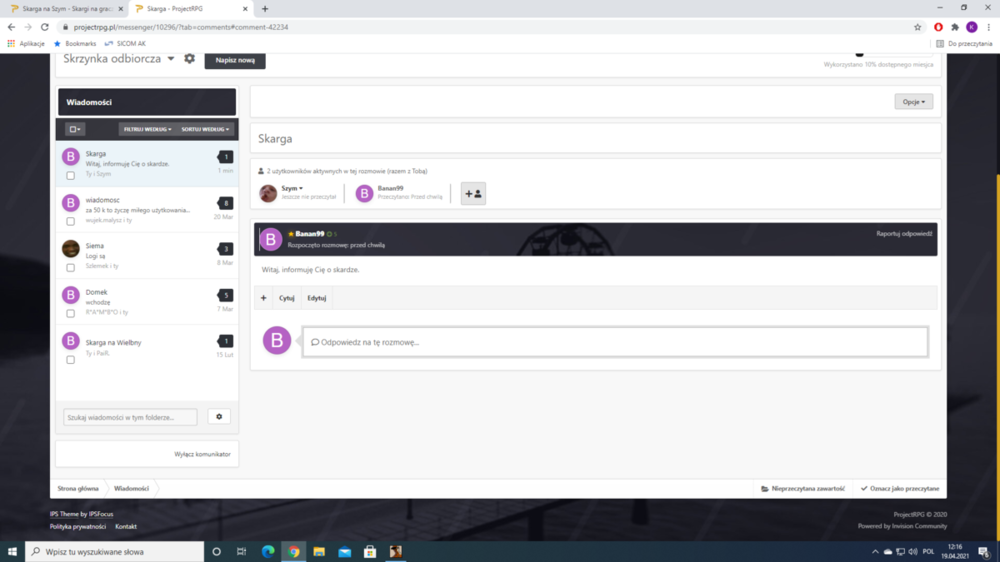Click the Windows taskbar search box
The width and height of the screenshot is (1000, 562).
click(115, 552)
